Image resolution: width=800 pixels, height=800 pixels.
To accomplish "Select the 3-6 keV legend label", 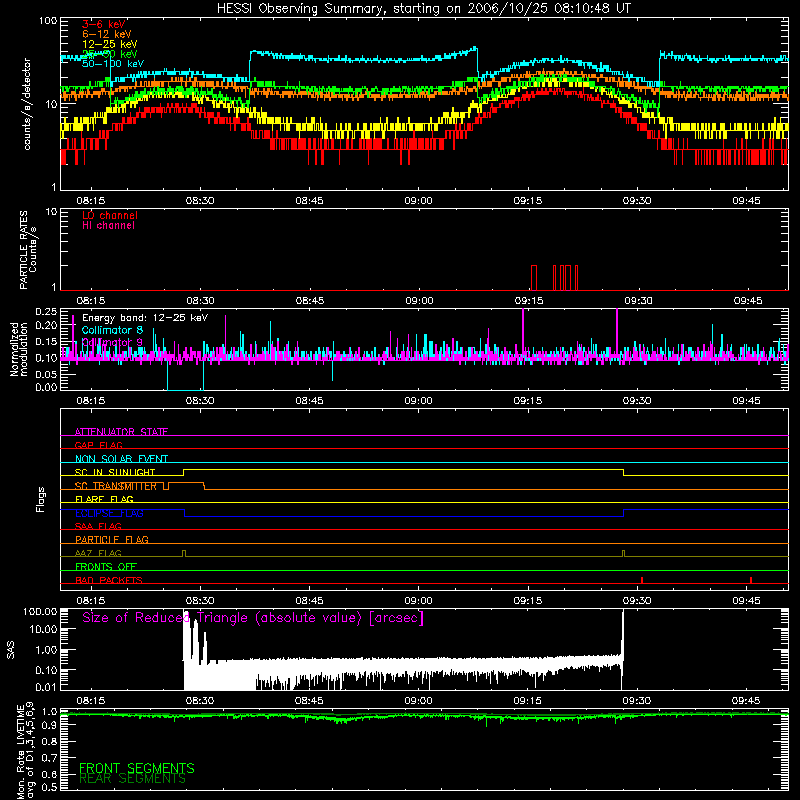I will 104,24.
